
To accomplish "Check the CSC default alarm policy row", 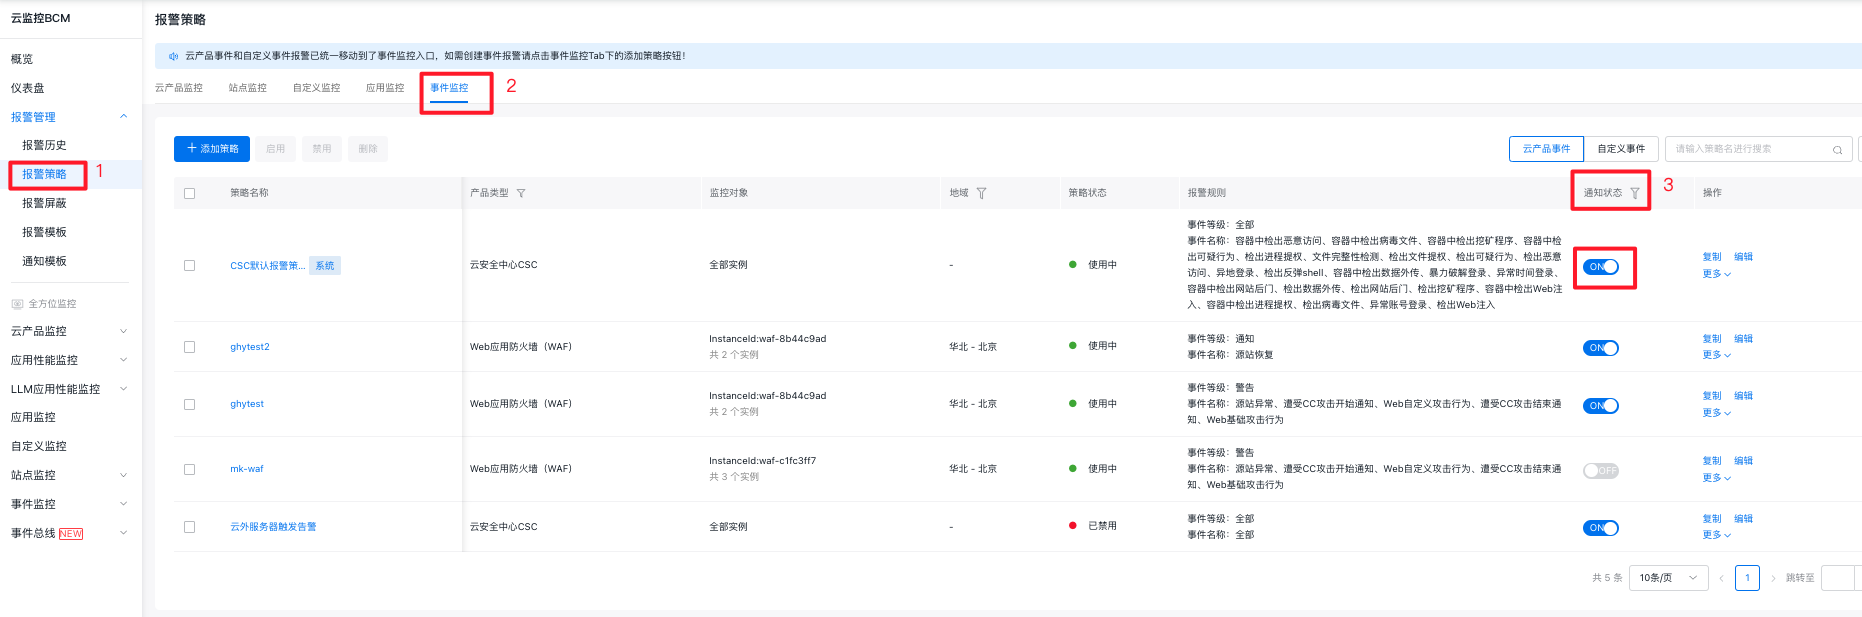I will point(189,265).
